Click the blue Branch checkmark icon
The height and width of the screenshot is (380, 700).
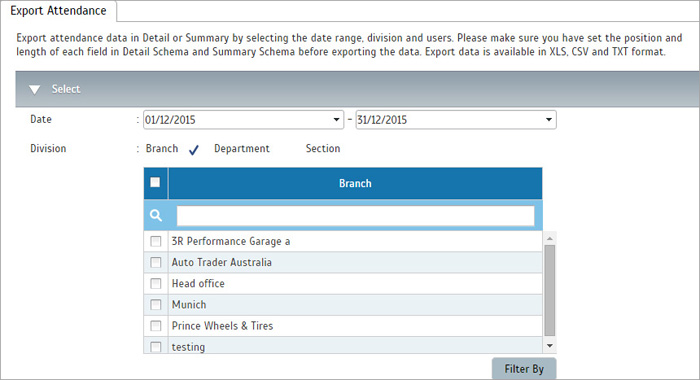[x=194, y=150]
